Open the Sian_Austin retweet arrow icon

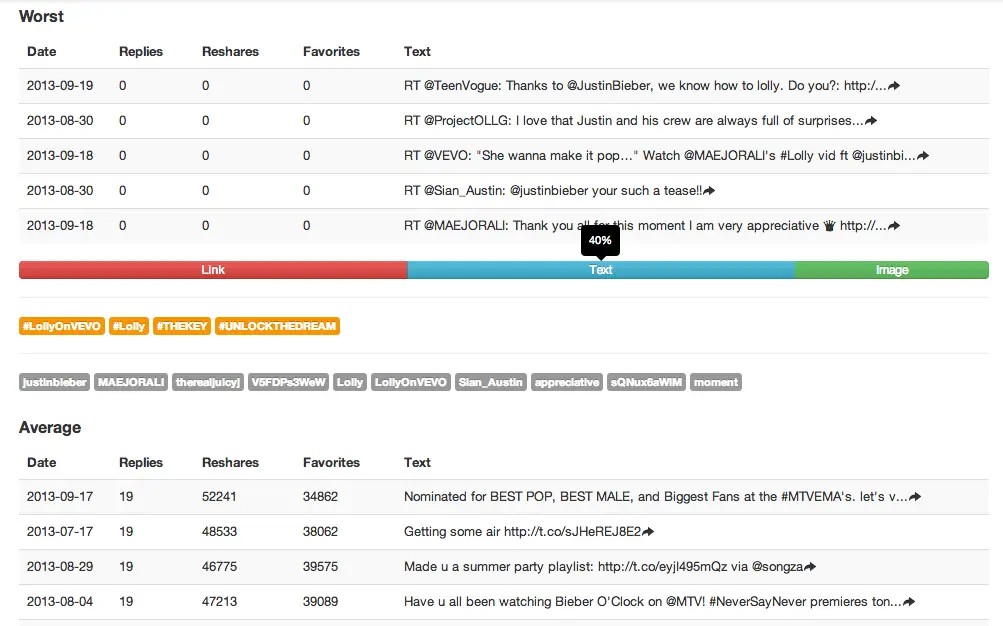pyautogui.click(x=709, y=191)
